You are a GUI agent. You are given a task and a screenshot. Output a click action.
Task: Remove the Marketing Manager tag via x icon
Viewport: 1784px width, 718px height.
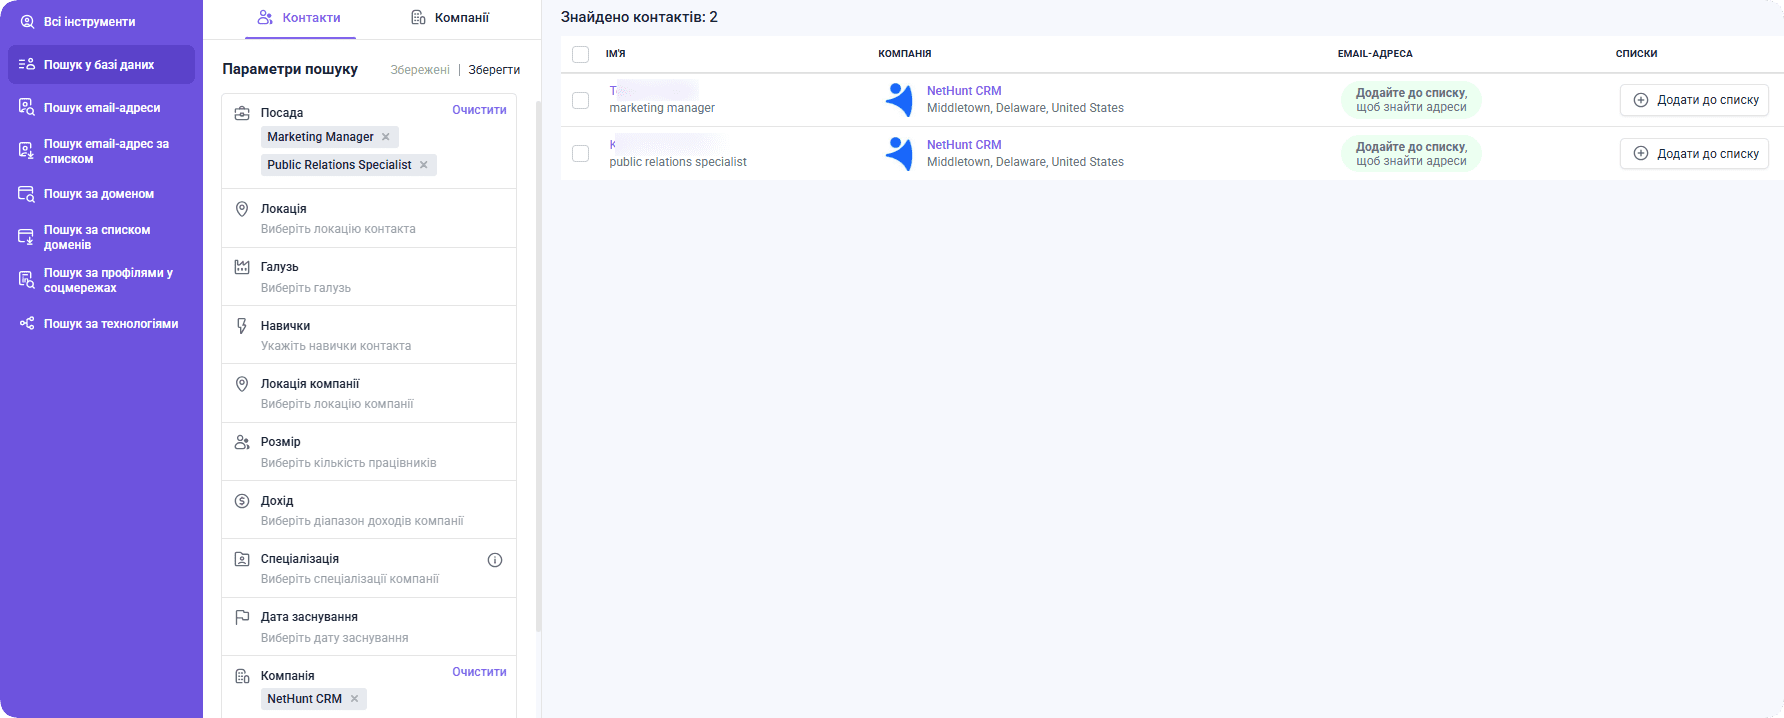pyautogui.click(x=386, y=137)
